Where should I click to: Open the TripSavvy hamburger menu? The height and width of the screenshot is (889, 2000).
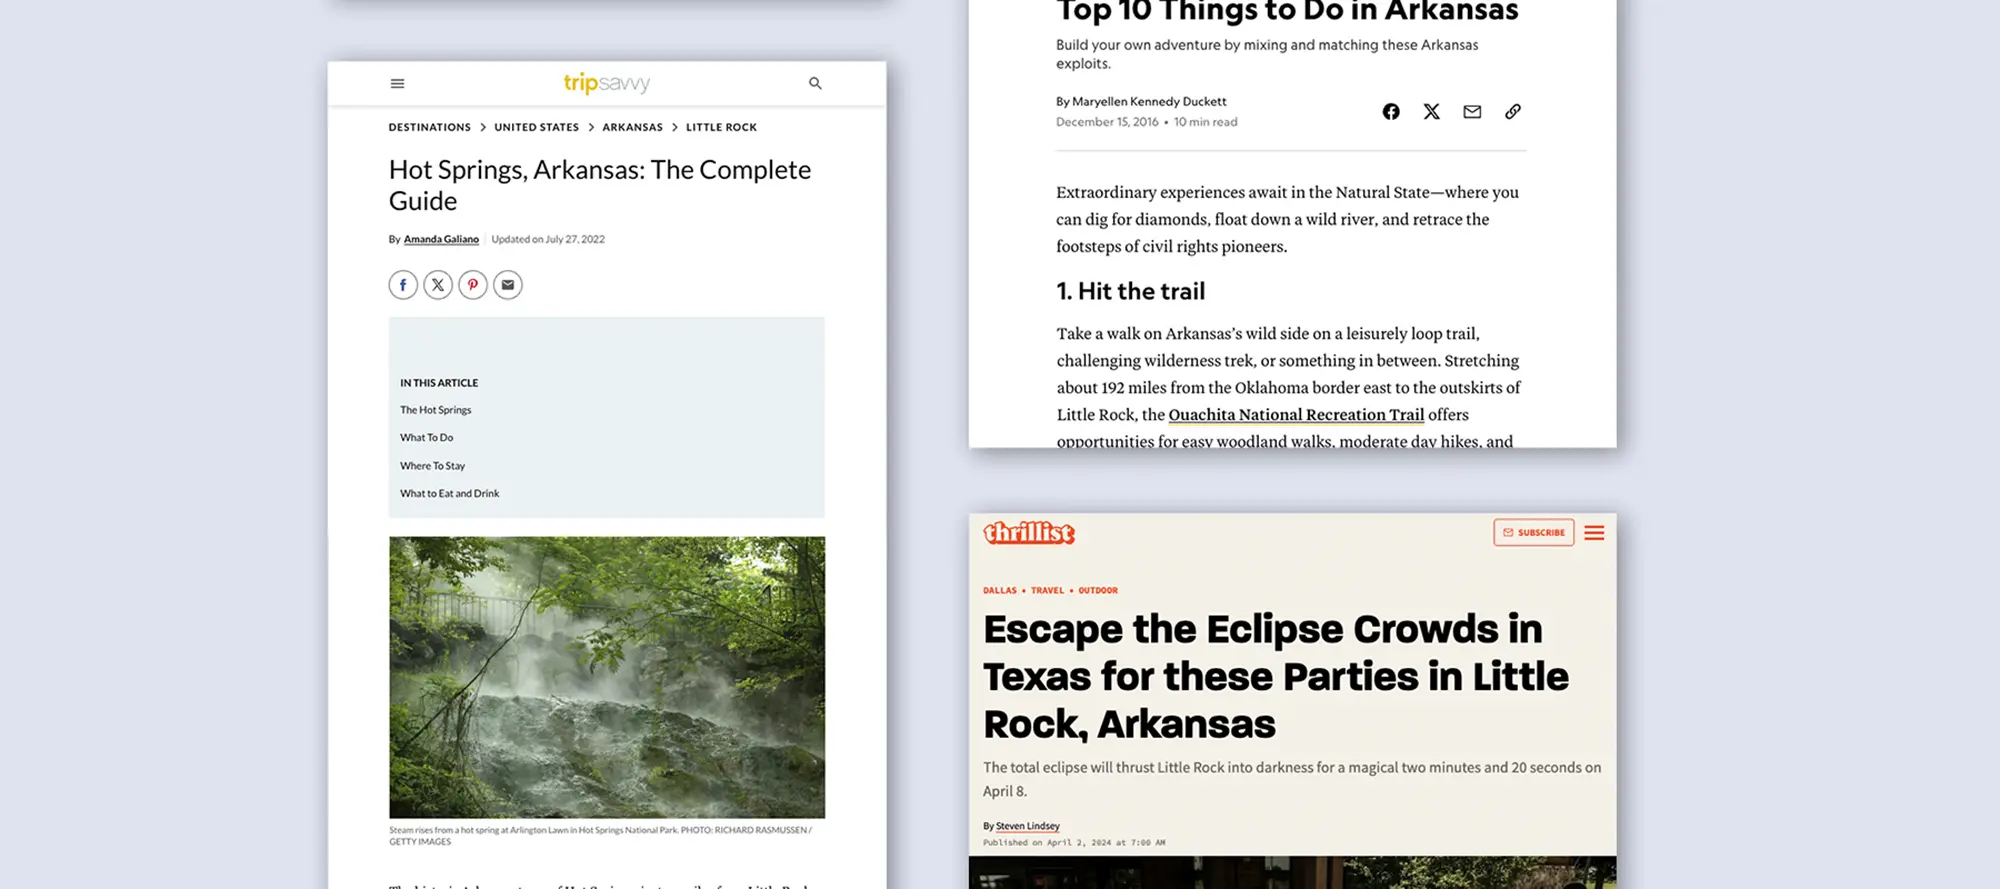point(397,84)
